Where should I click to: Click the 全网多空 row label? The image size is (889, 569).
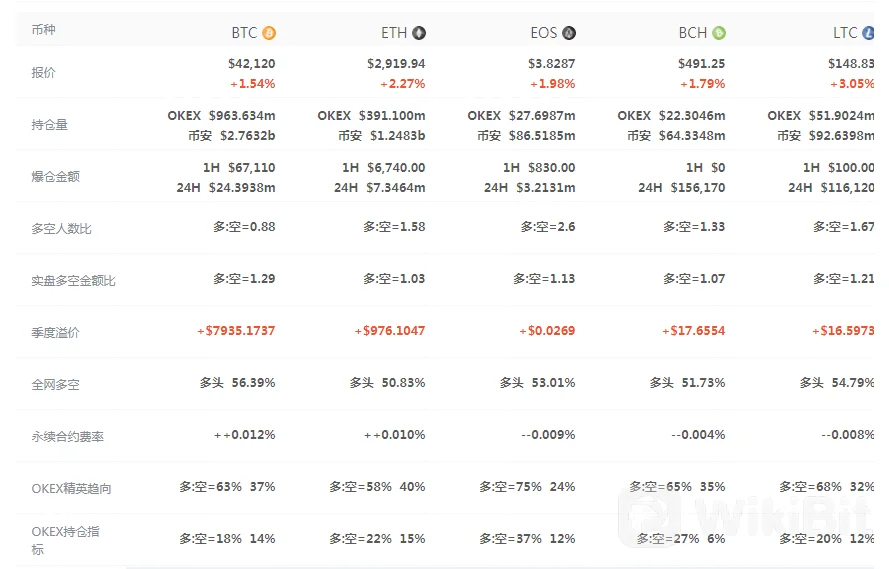(56, 384)
